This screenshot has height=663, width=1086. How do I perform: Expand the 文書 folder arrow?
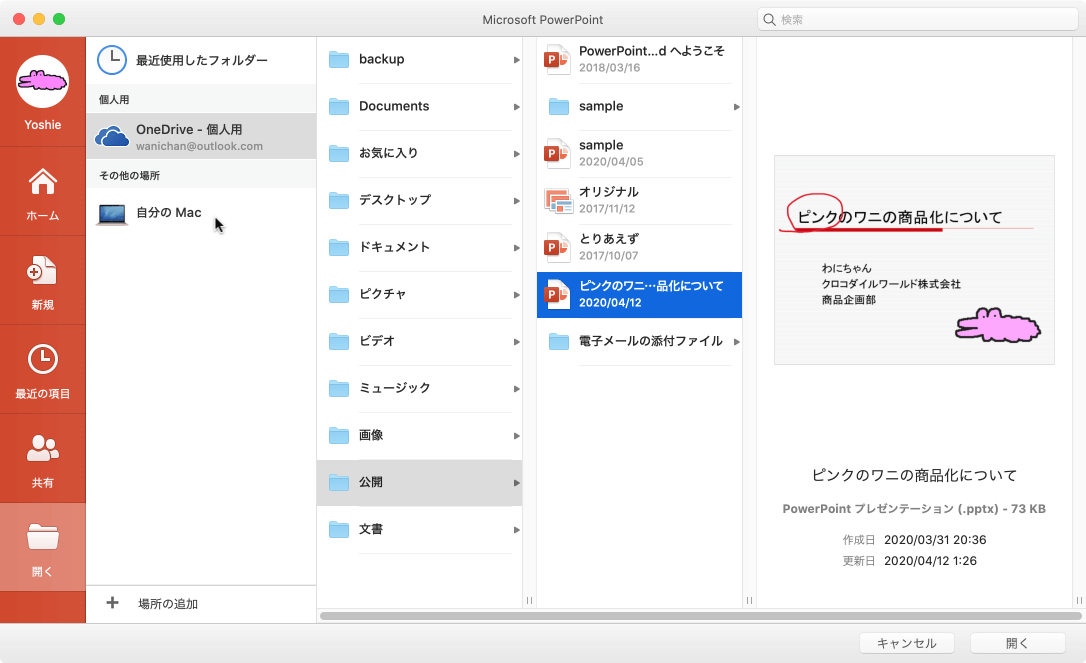[x=517, y=529]
